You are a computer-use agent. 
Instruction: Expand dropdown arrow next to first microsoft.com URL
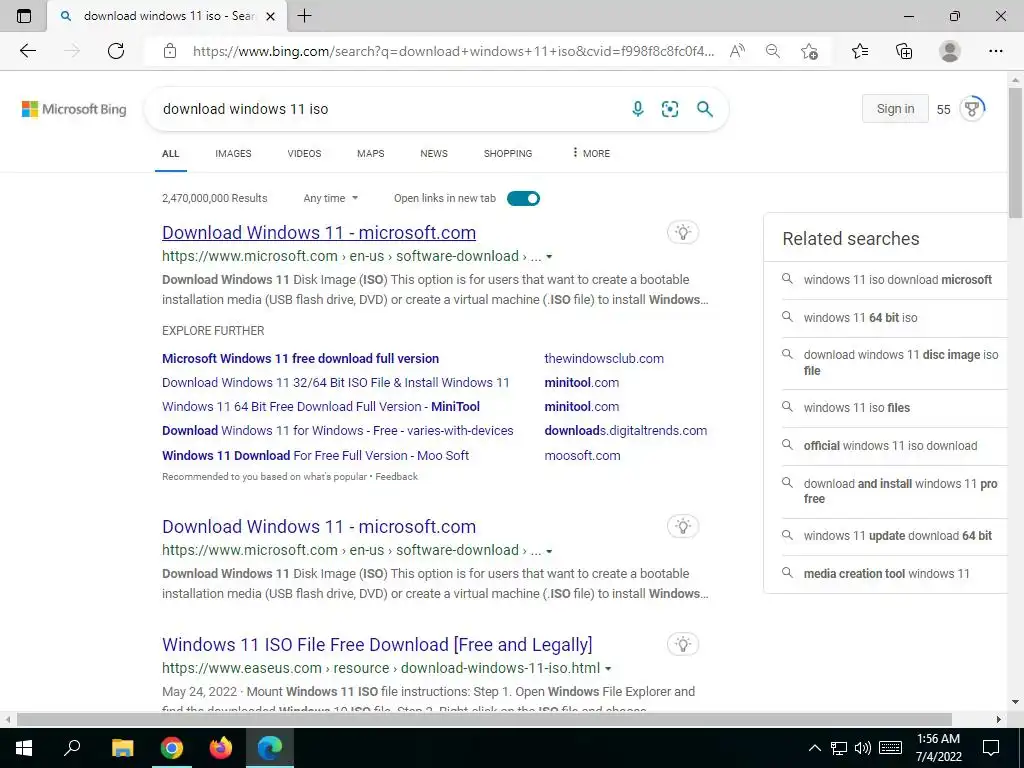click(549, 257)
